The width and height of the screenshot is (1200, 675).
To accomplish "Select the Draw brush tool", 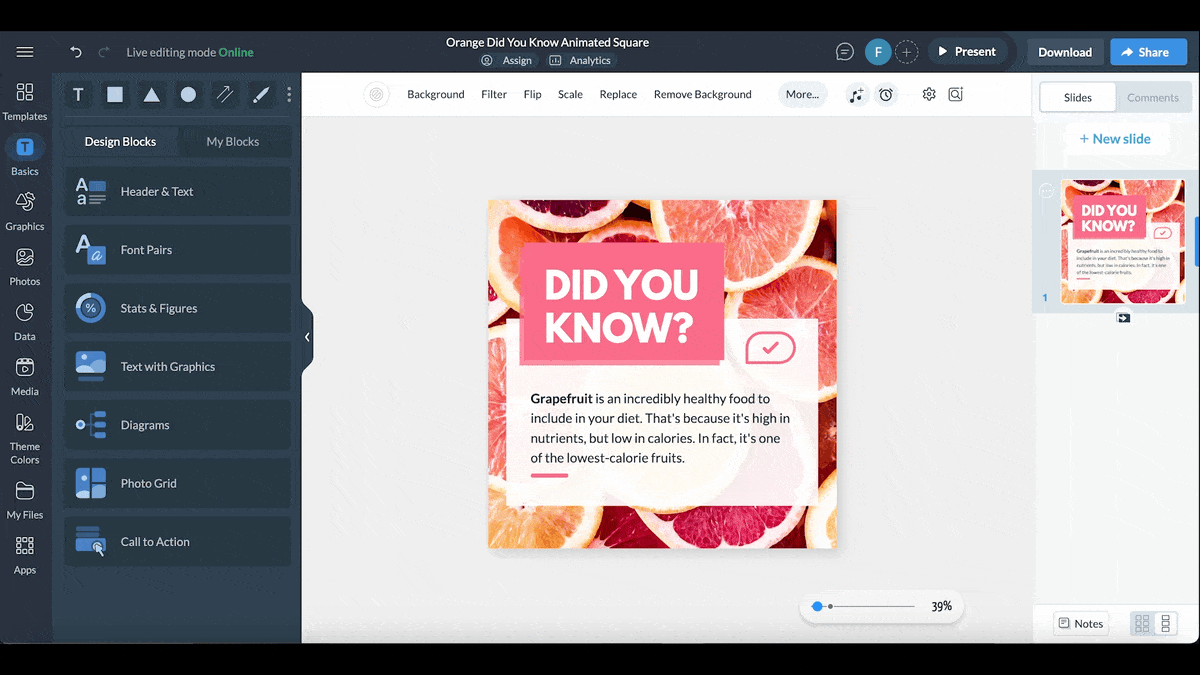I will tap(260, 94).
